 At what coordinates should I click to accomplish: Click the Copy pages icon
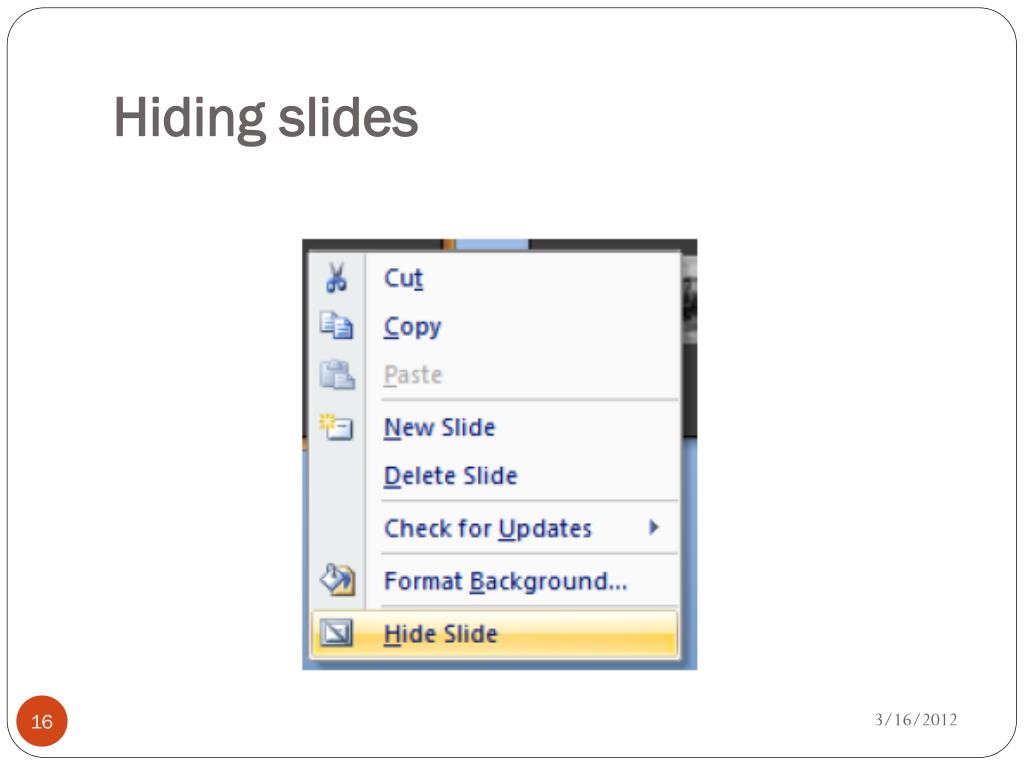pos(336,325)
